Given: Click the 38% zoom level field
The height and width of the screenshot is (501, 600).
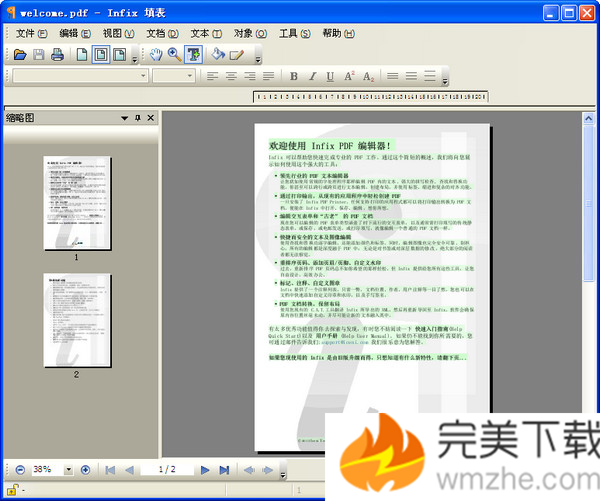Looking at the screenshot, I should pyautogui.click(x=46, y=470).
